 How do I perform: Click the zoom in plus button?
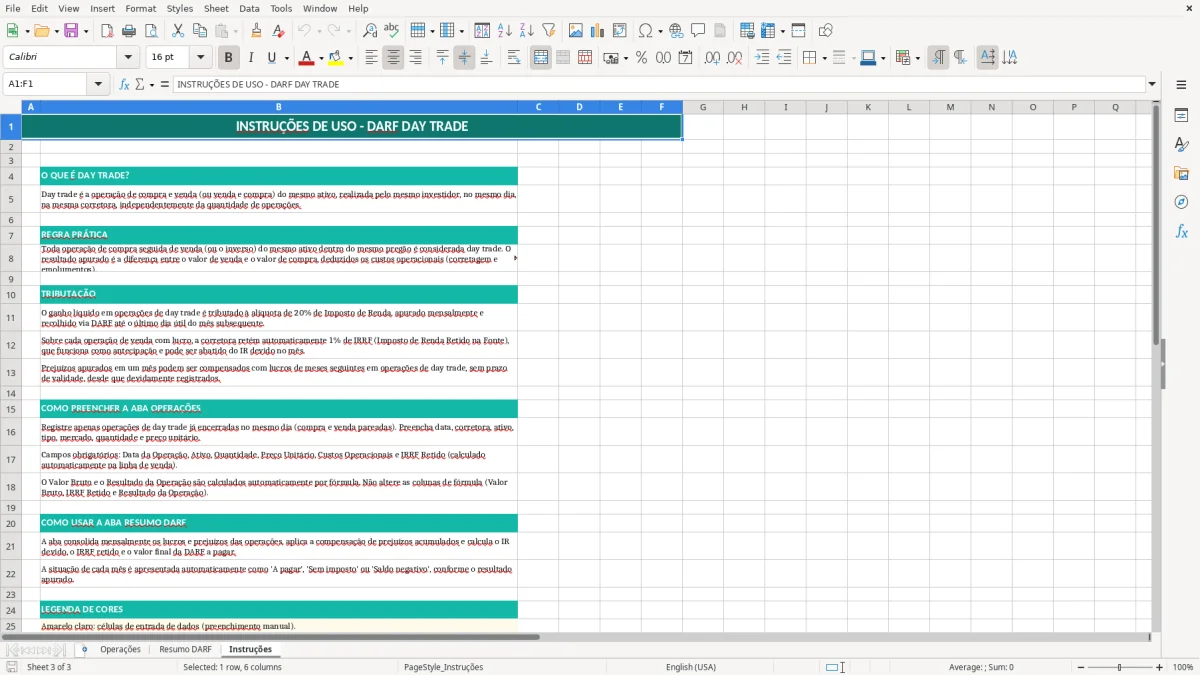1160,667
